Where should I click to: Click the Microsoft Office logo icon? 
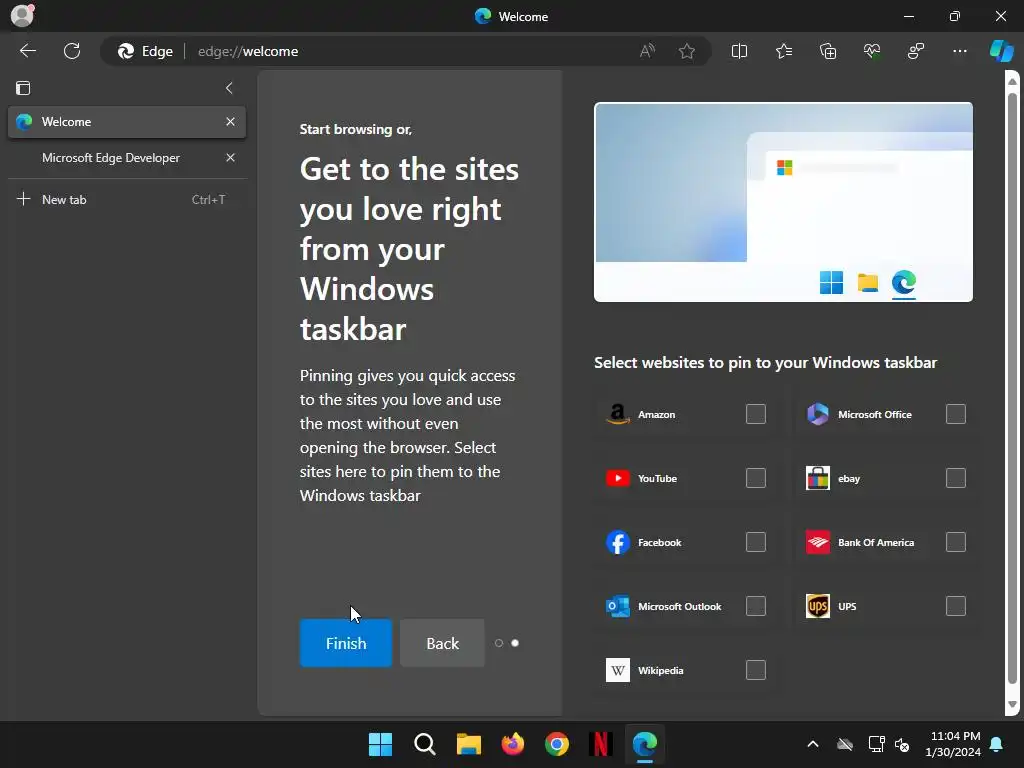818,414
